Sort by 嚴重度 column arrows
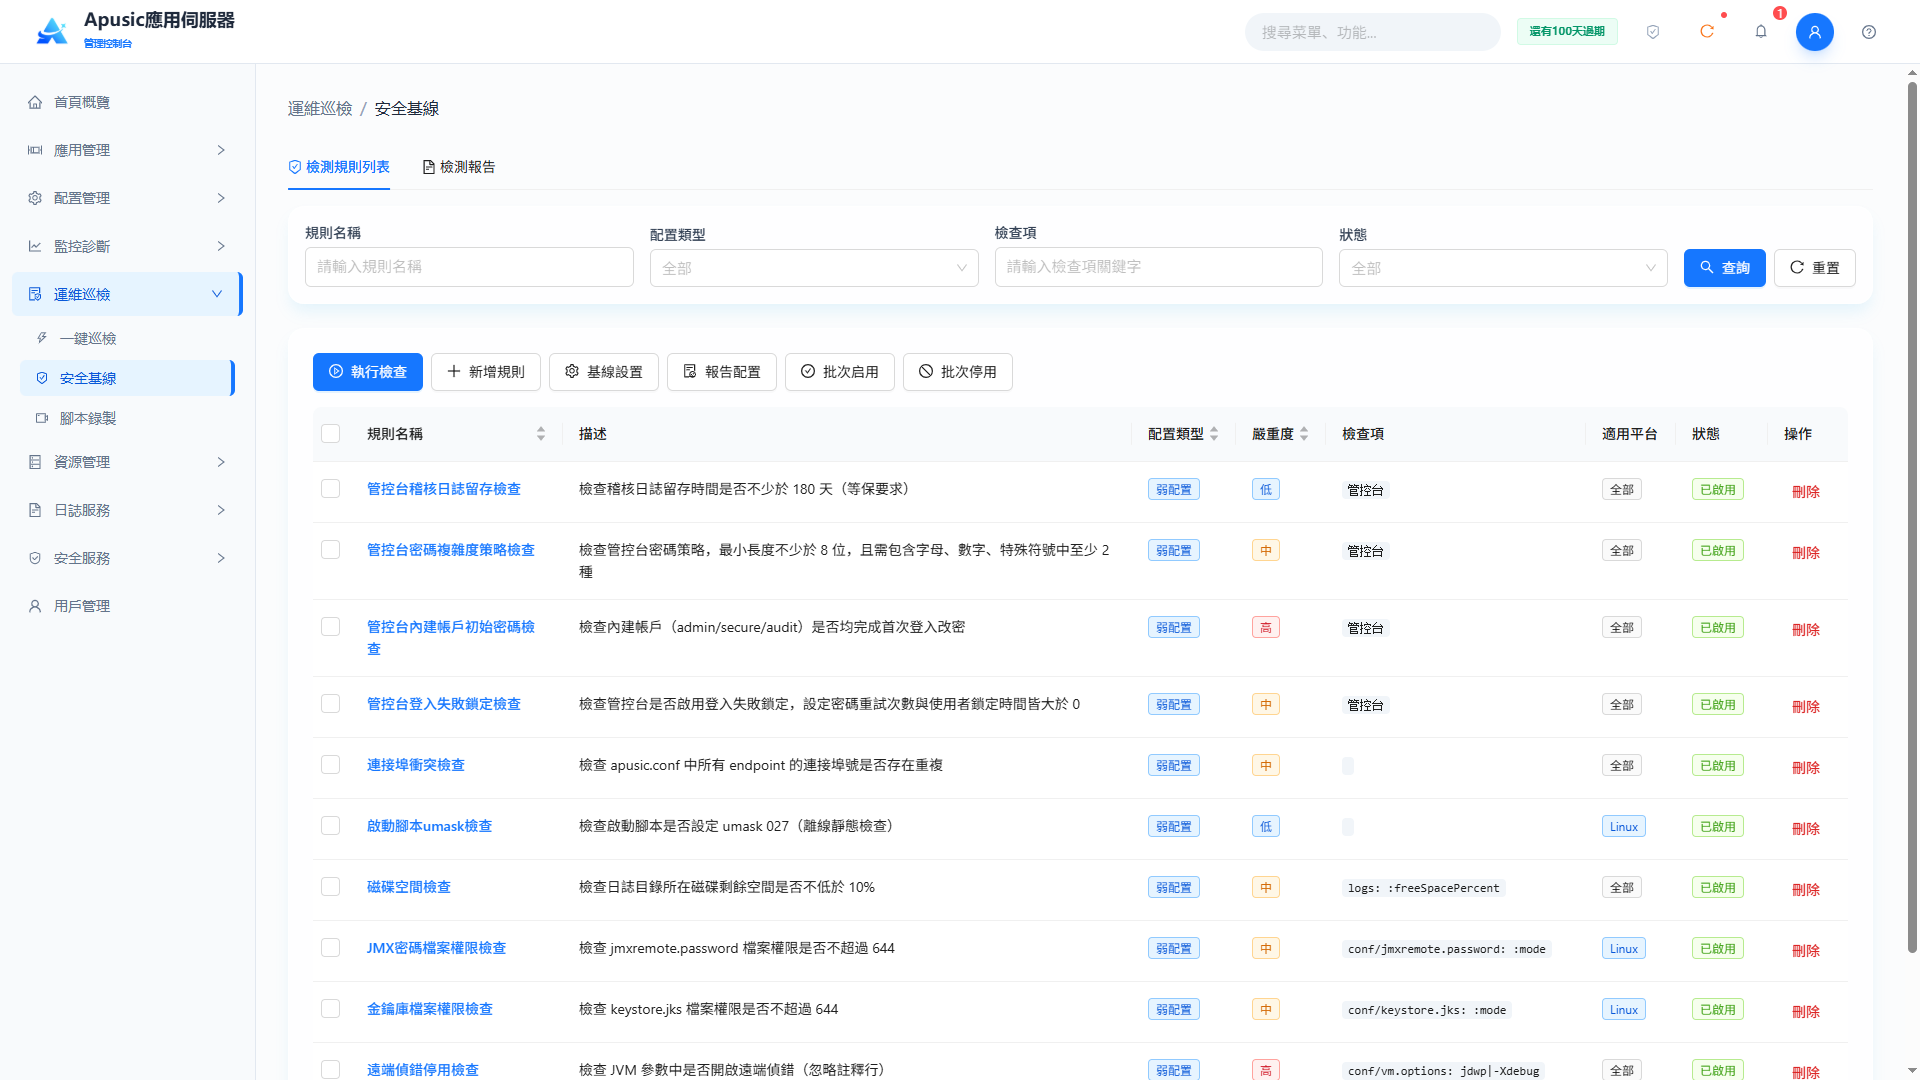Viewport: 1920px width, 1080px height. 1304,434
